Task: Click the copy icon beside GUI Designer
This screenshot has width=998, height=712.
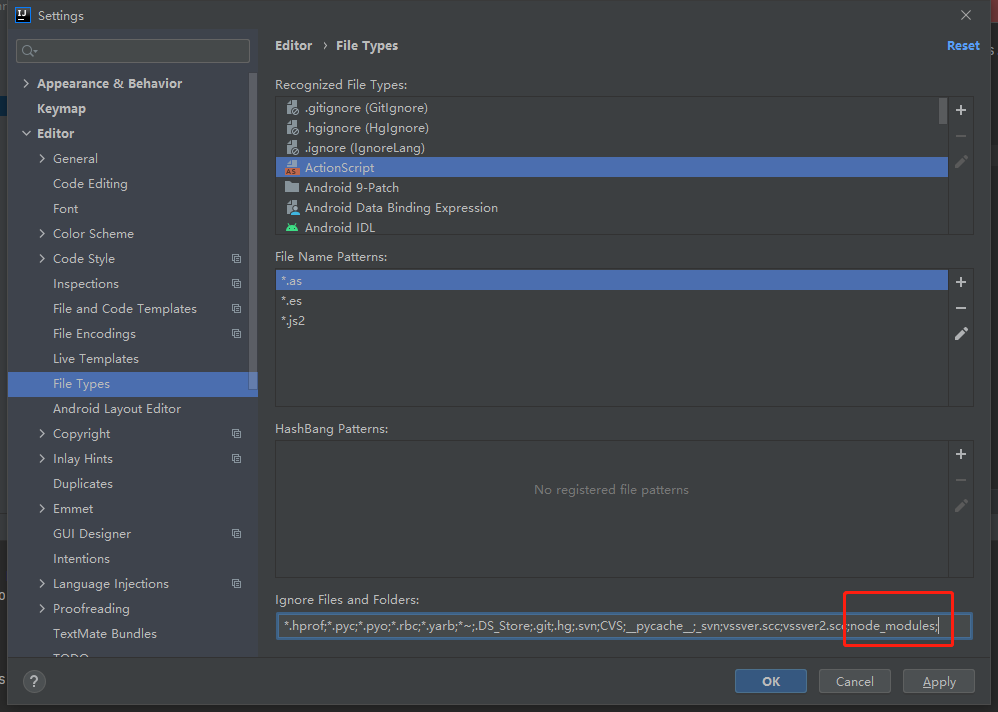Action: pos(236,533)
